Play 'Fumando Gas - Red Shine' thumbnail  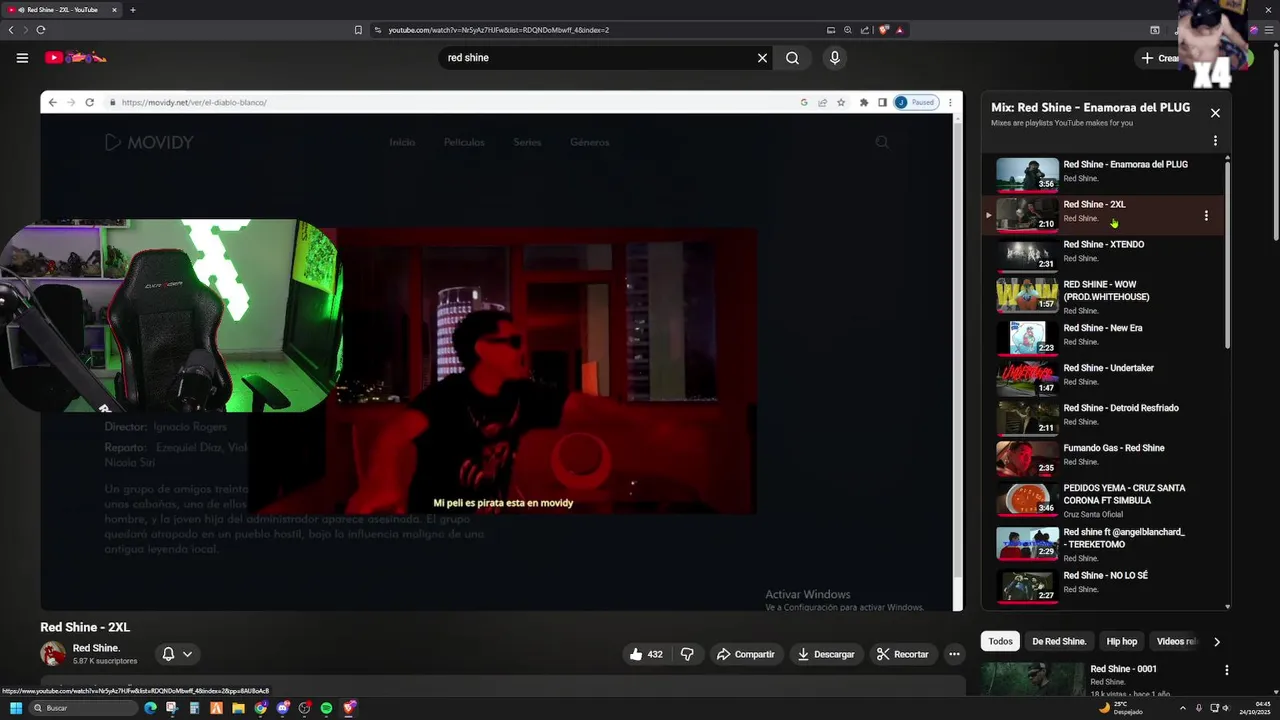point(1027,458)
